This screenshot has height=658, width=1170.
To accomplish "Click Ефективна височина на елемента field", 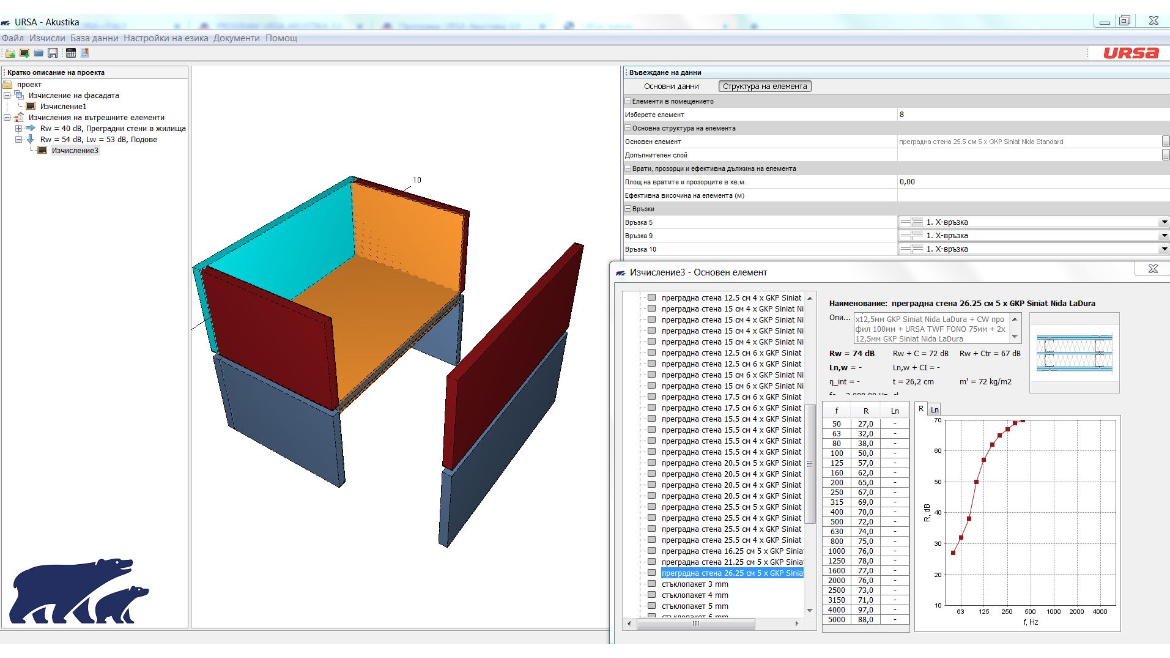I will [1033, 195].
